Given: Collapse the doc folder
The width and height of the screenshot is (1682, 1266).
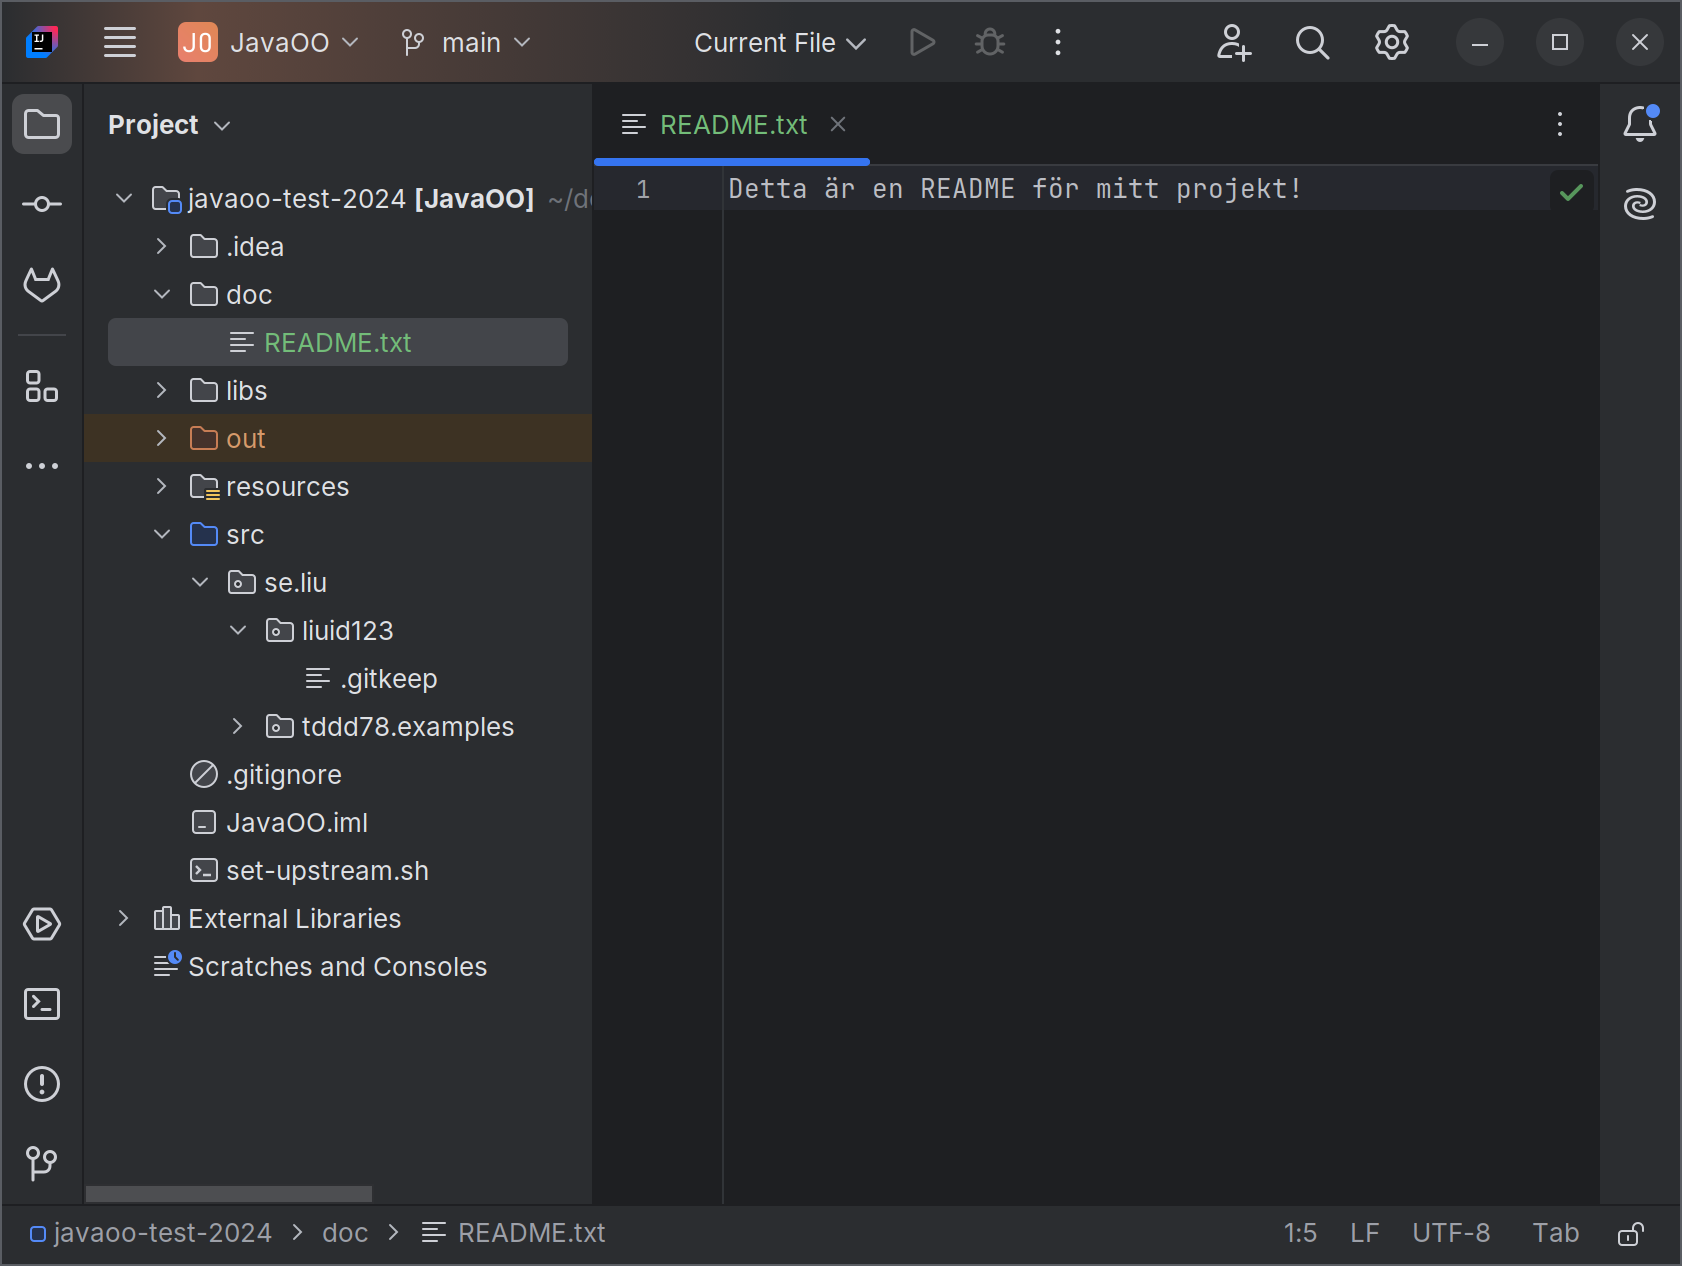Looking at the screenshot, I should 162,294.
